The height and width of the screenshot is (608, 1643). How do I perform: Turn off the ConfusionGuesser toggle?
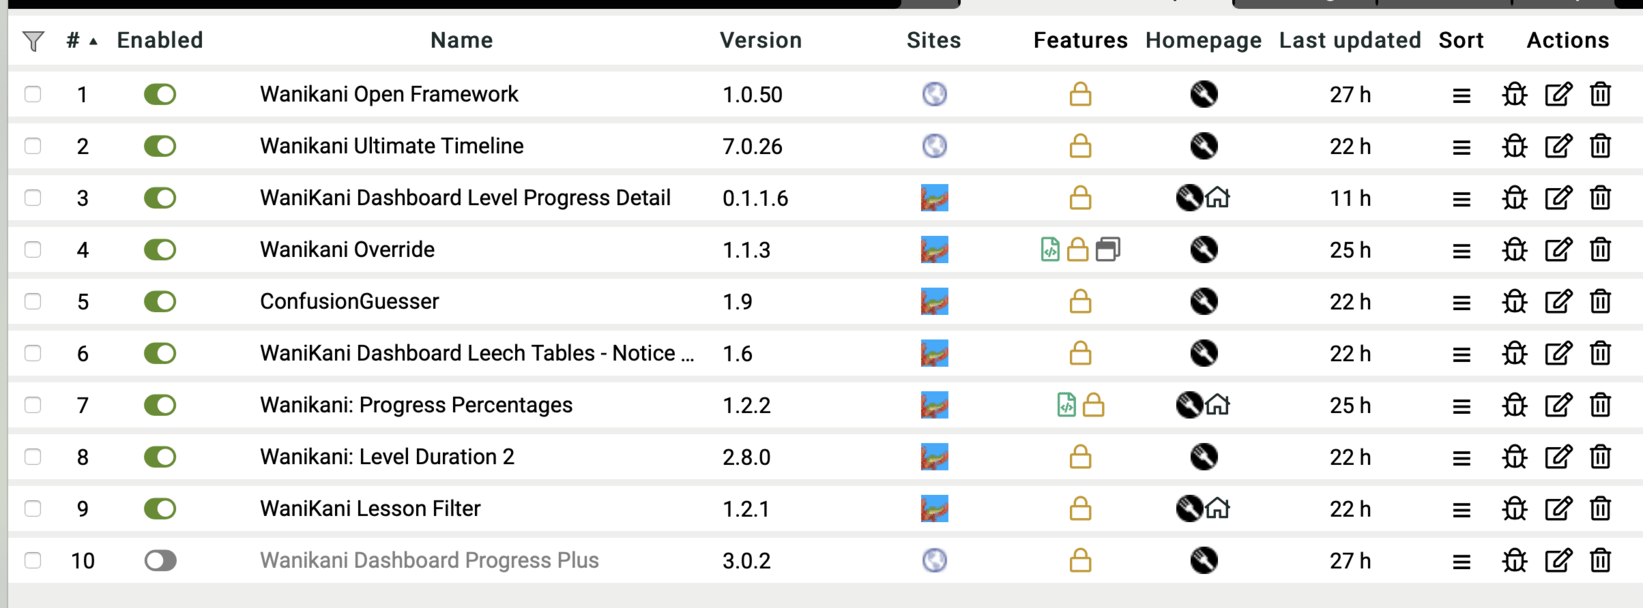click(160, 302)
